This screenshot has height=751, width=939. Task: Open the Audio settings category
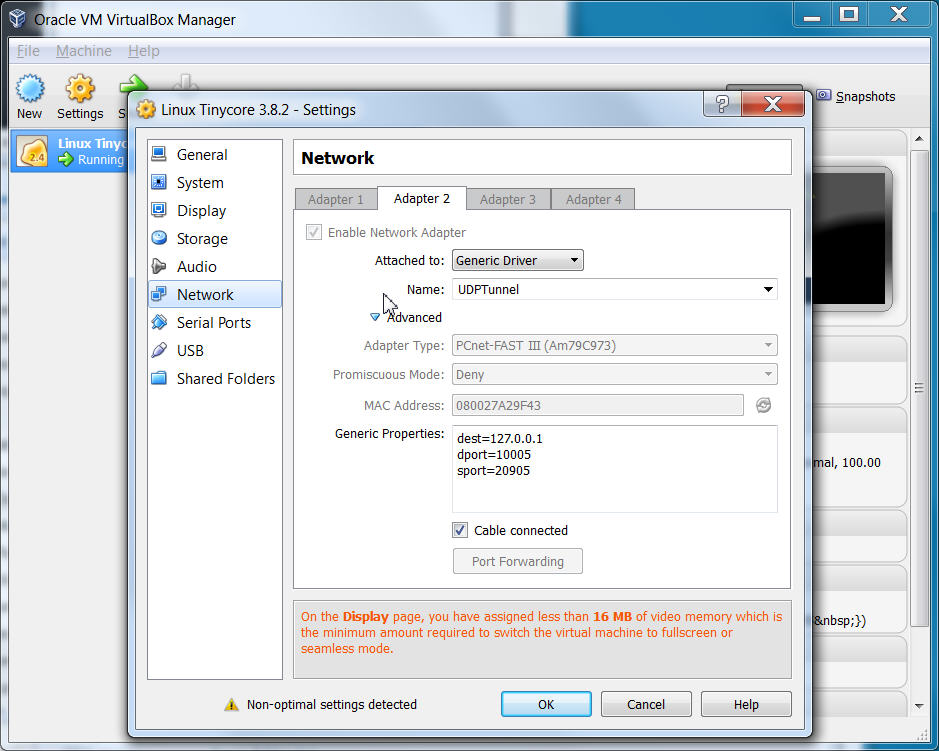pyautogui.click(x=214, y=267)
